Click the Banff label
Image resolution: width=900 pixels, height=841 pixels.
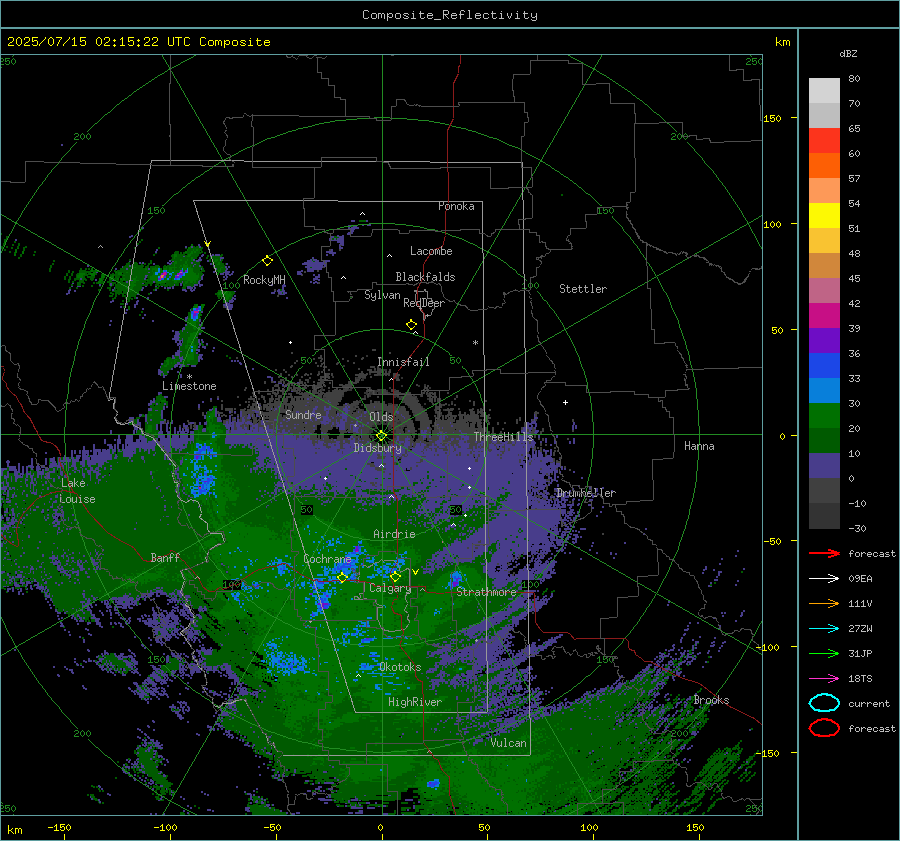tap(165, 557)
